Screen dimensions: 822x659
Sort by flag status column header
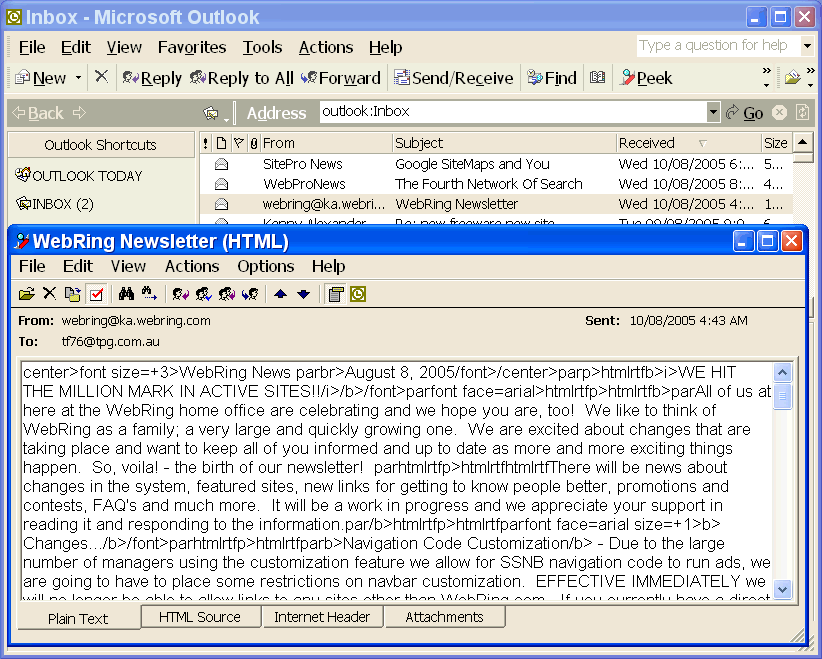click(239, 143)
